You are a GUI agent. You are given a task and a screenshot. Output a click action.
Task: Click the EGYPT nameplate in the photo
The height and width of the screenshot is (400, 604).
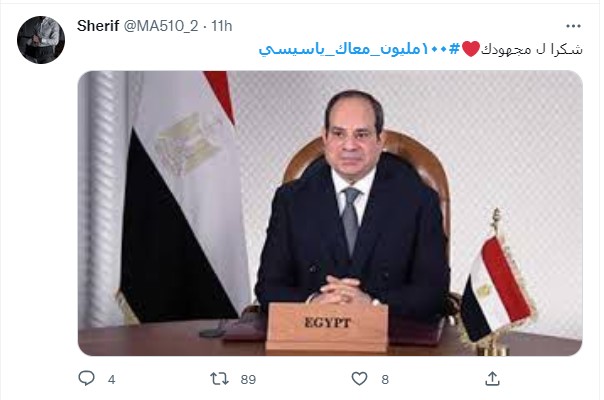pyautogui.click(x=327, y=327)
